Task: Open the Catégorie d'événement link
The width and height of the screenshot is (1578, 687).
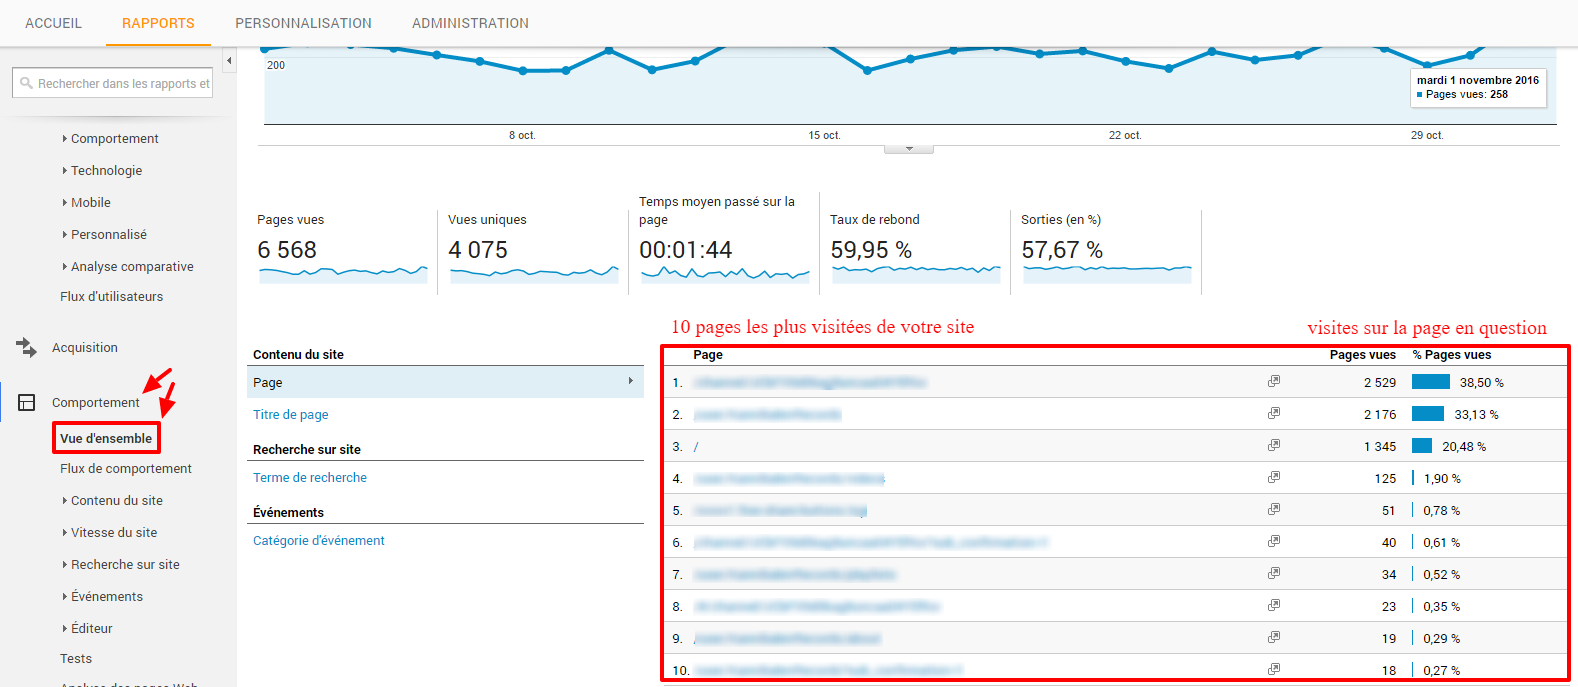Action: click(319, 540)
